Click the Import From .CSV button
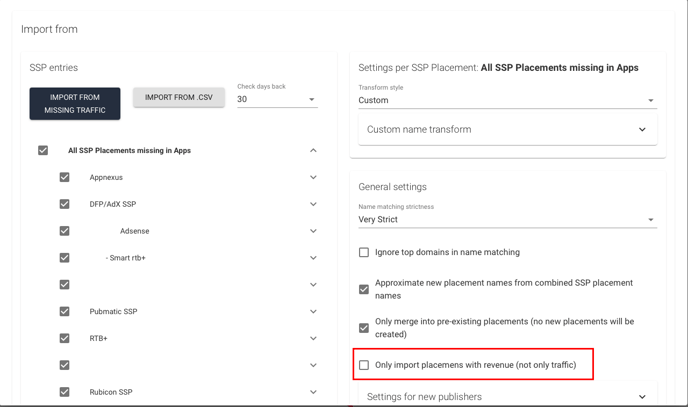Image resolution: width=688 pixels, height=407 pixels. (179, 97)
